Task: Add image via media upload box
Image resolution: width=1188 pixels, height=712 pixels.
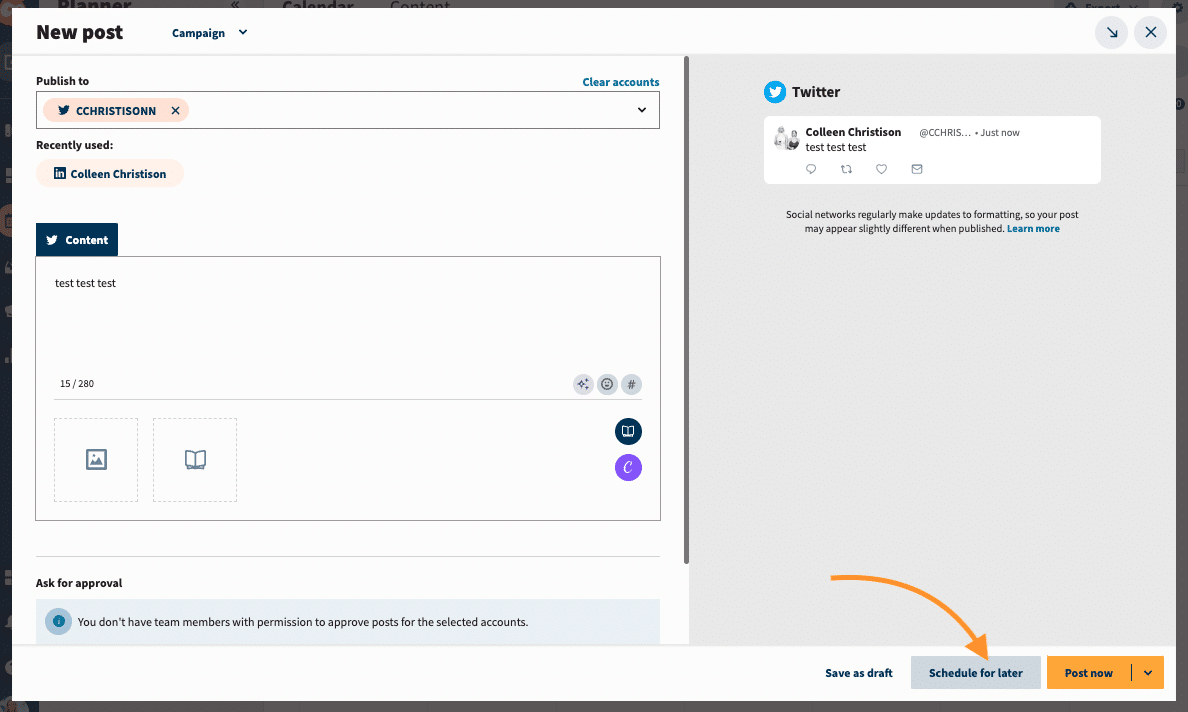Action: click(96, 460)
